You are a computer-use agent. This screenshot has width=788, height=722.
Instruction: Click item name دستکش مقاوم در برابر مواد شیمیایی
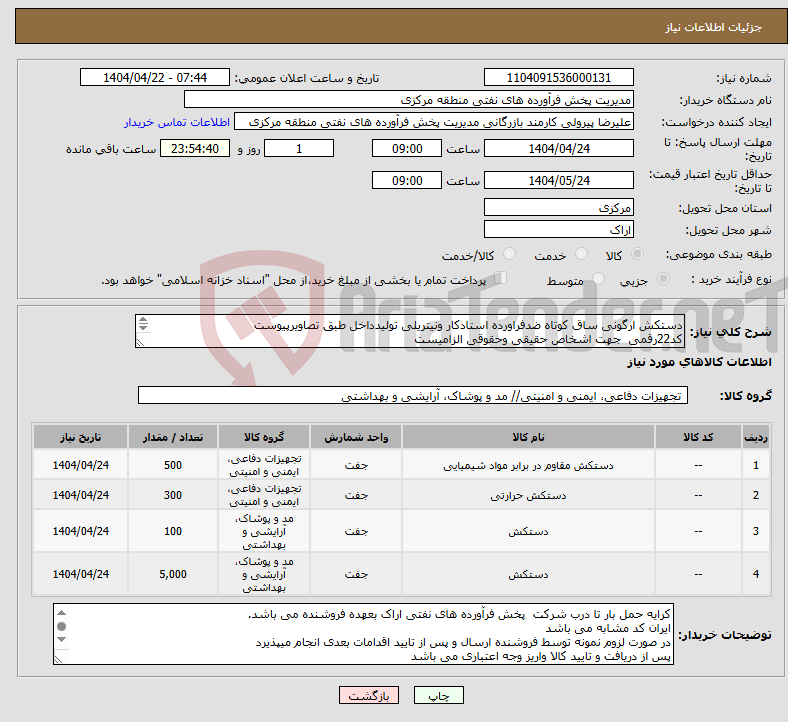[528, 466]
